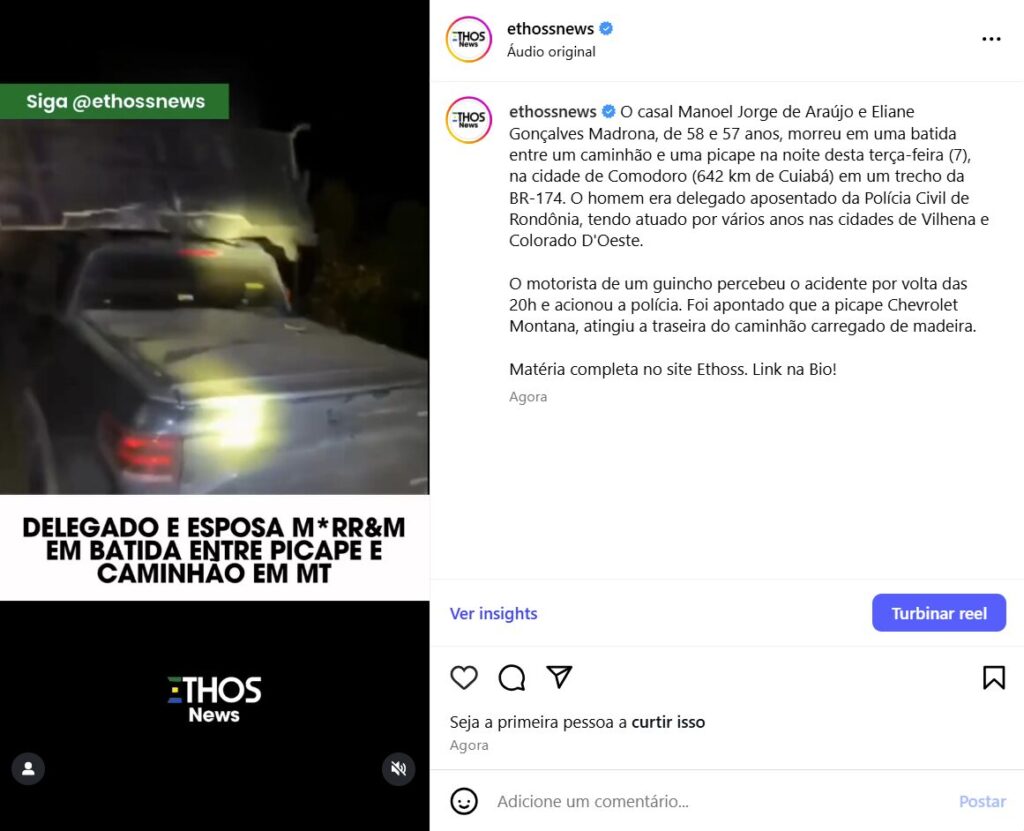This screenshot has width=1024, height=831.
Task: Click curtir isso text
Action: 668,722
